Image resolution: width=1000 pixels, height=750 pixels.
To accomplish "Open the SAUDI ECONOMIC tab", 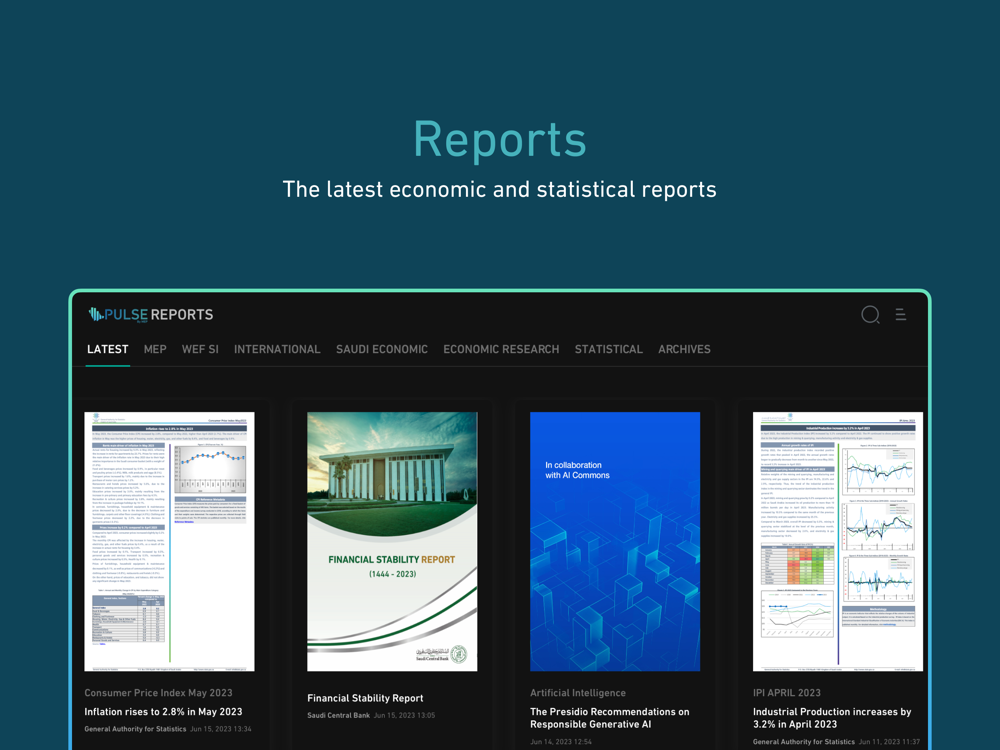I will click(x=382, y=349).
